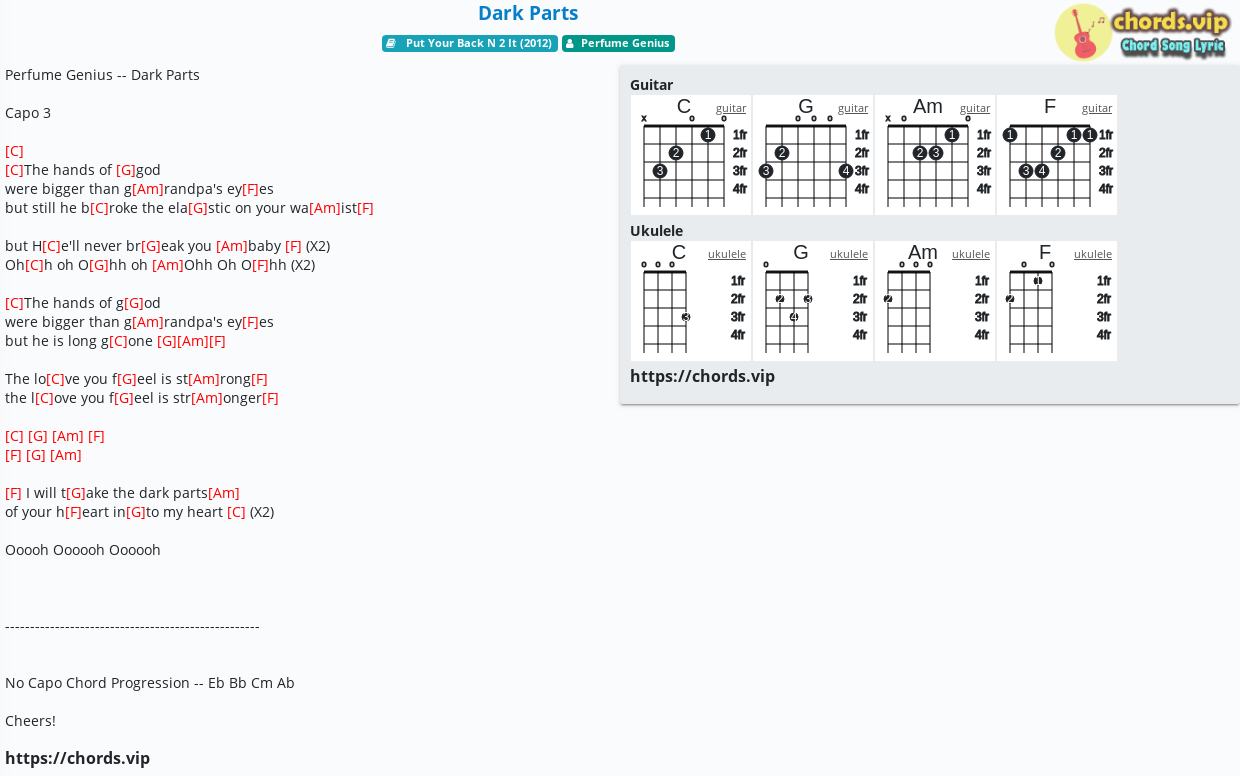Click the 'Ooooh Oooooh Oooooh' lyric line
Viewport: 1240px width, 776px height.
[83, 550]
